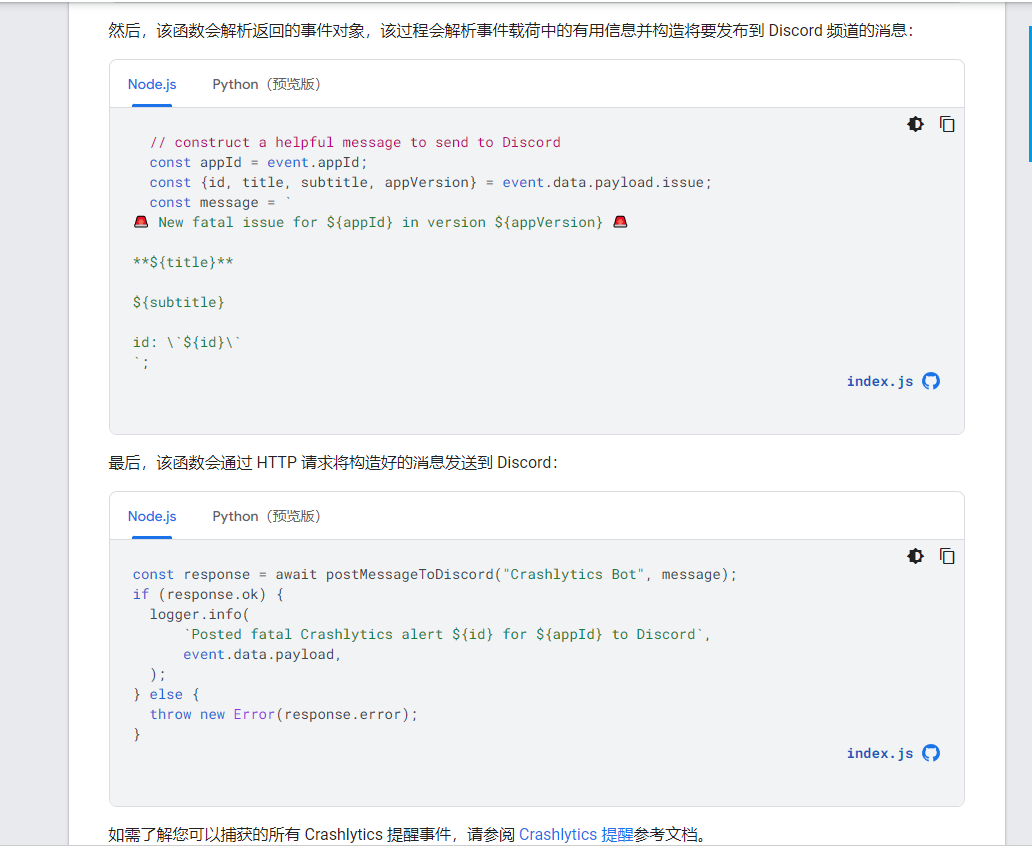The height and width of the screenshot is (854, 1032).
Task: Open the Crashlytics 提醒 reference link
Action: click(576, 834)
